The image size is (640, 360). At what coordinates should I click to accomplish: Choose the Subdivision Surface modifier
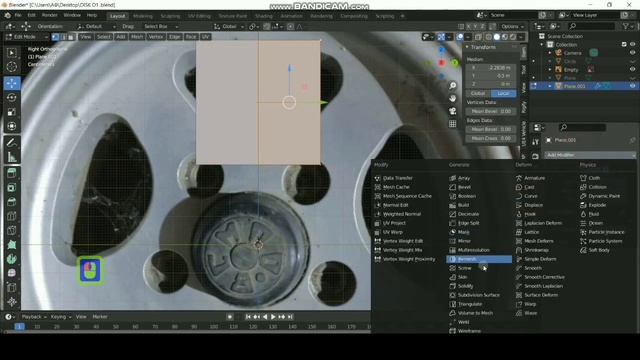[x=479, y=295]
